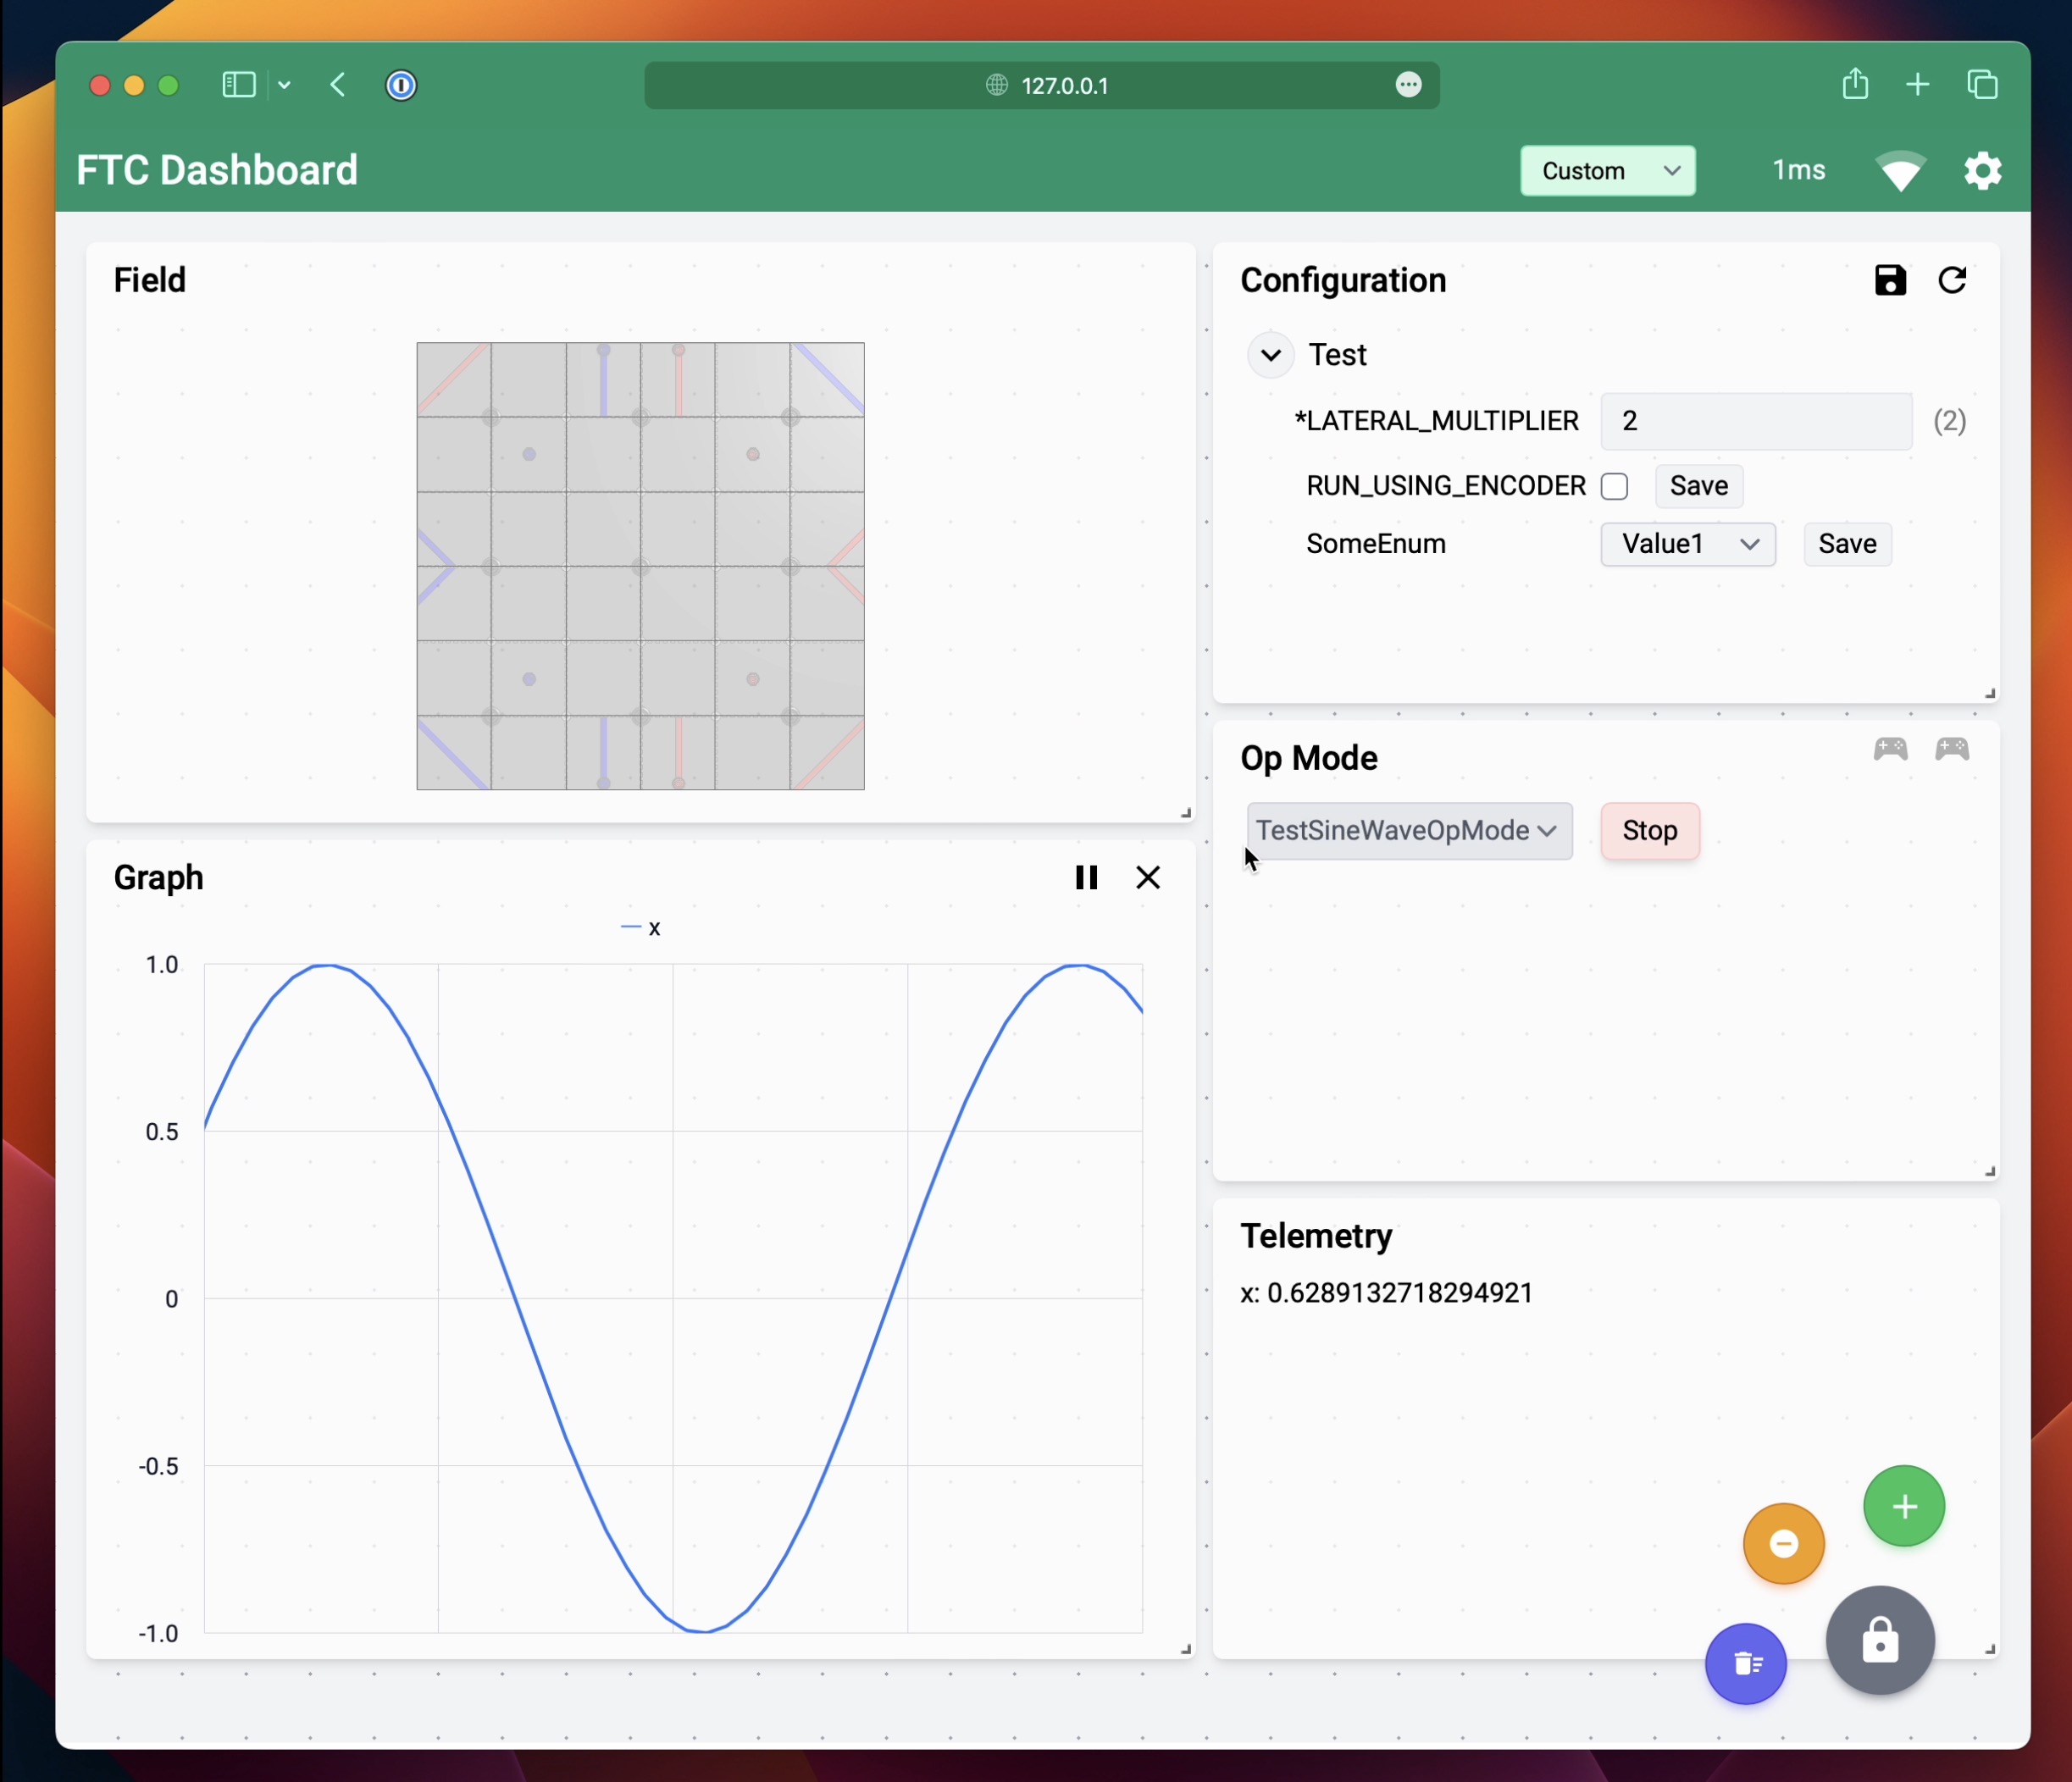Viewport: 2072px width, 1782px height.
Task: Click the FTC Dashboard menu title
Action: (x=217, y=171)
